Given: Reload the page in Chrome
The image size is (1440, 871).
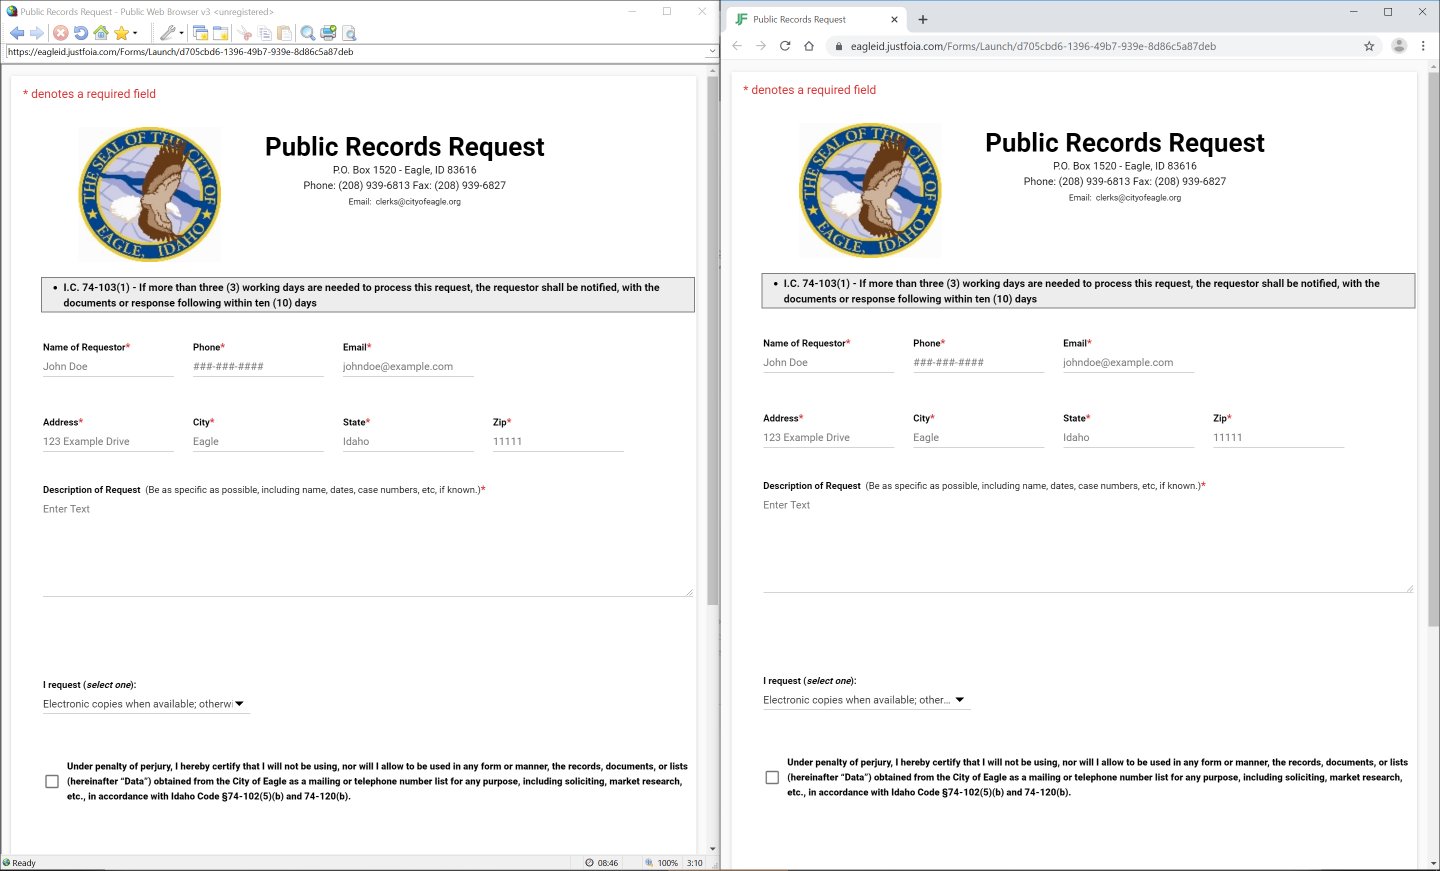Looking at the screenshot, I should click(x=785, y=46).
